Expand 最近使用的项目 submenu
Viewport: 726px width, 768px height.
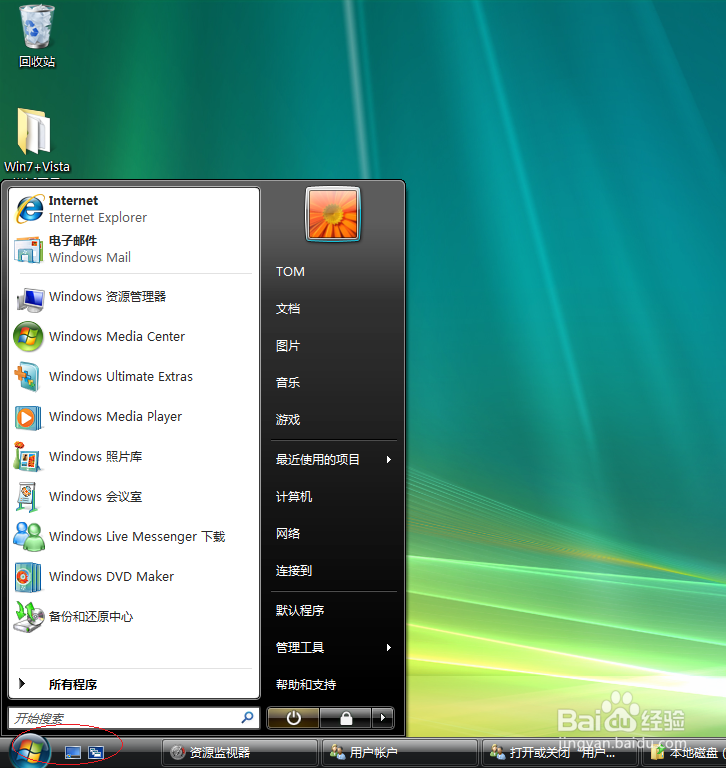click(x=334, y=459)
